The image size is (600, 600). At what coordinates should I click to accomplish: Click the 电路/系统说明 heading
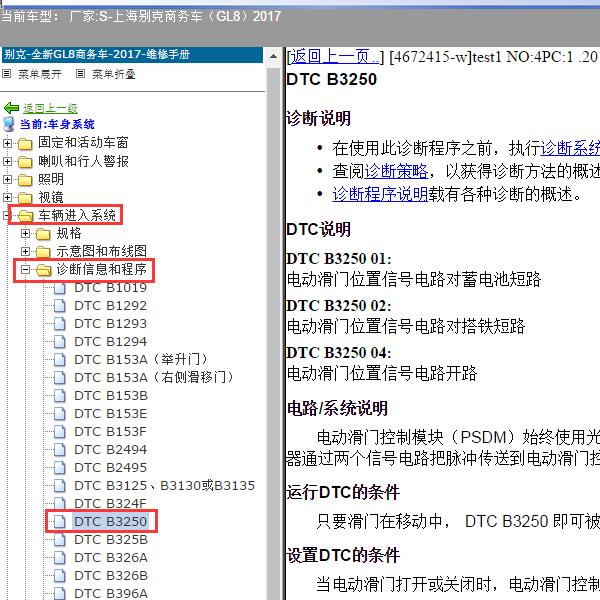[x=337, y=408]
